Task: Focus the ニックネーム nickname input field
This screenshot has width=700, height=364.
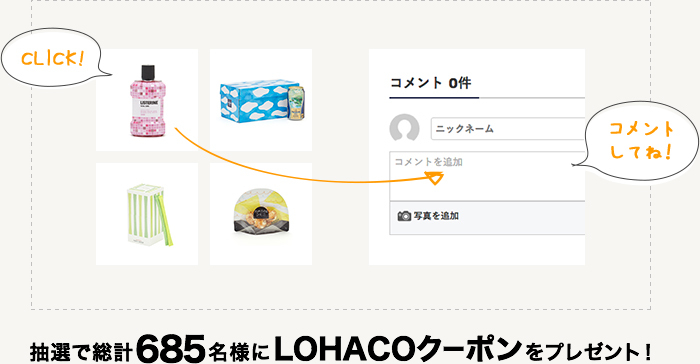Action: pyautogui.click(x=508, y=129)
